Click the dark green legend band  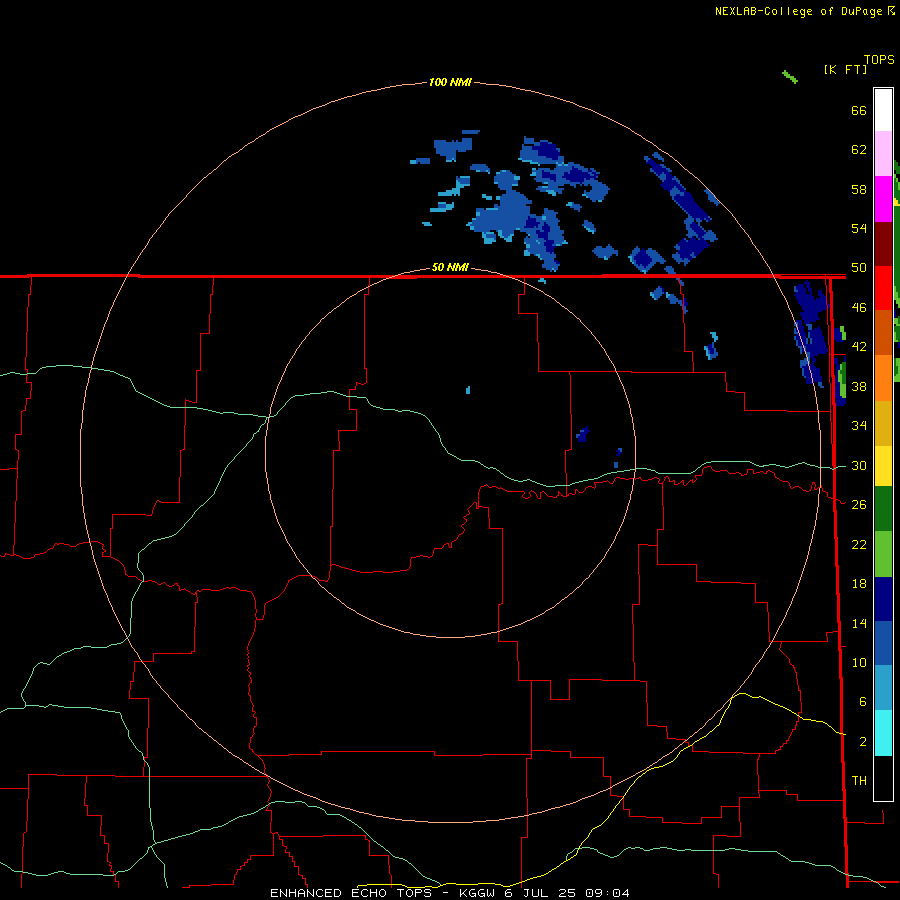coord(883,509)
